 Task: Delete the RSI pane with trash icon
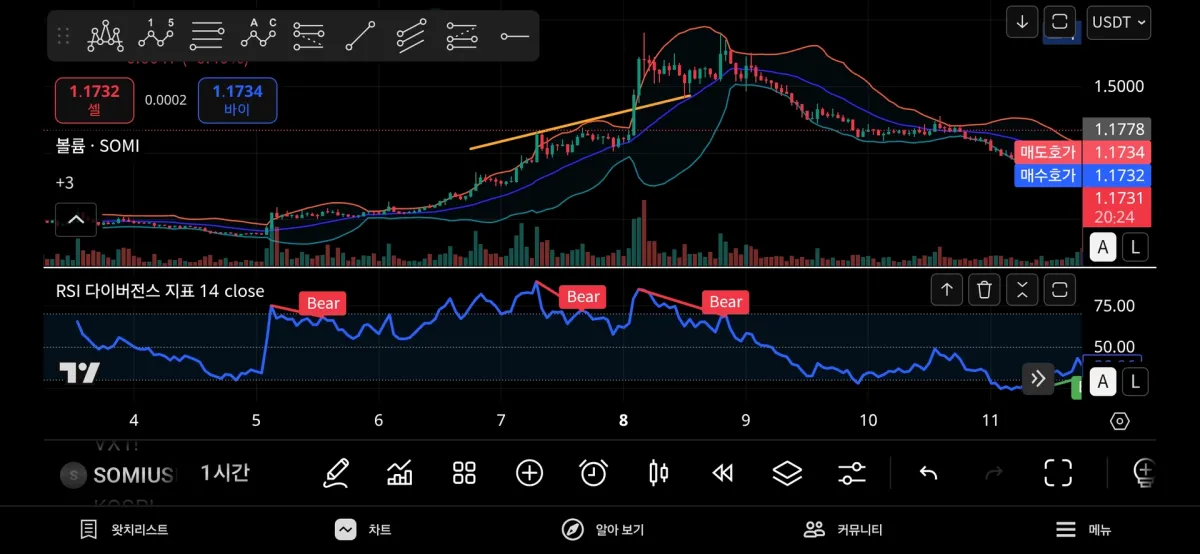985,290
